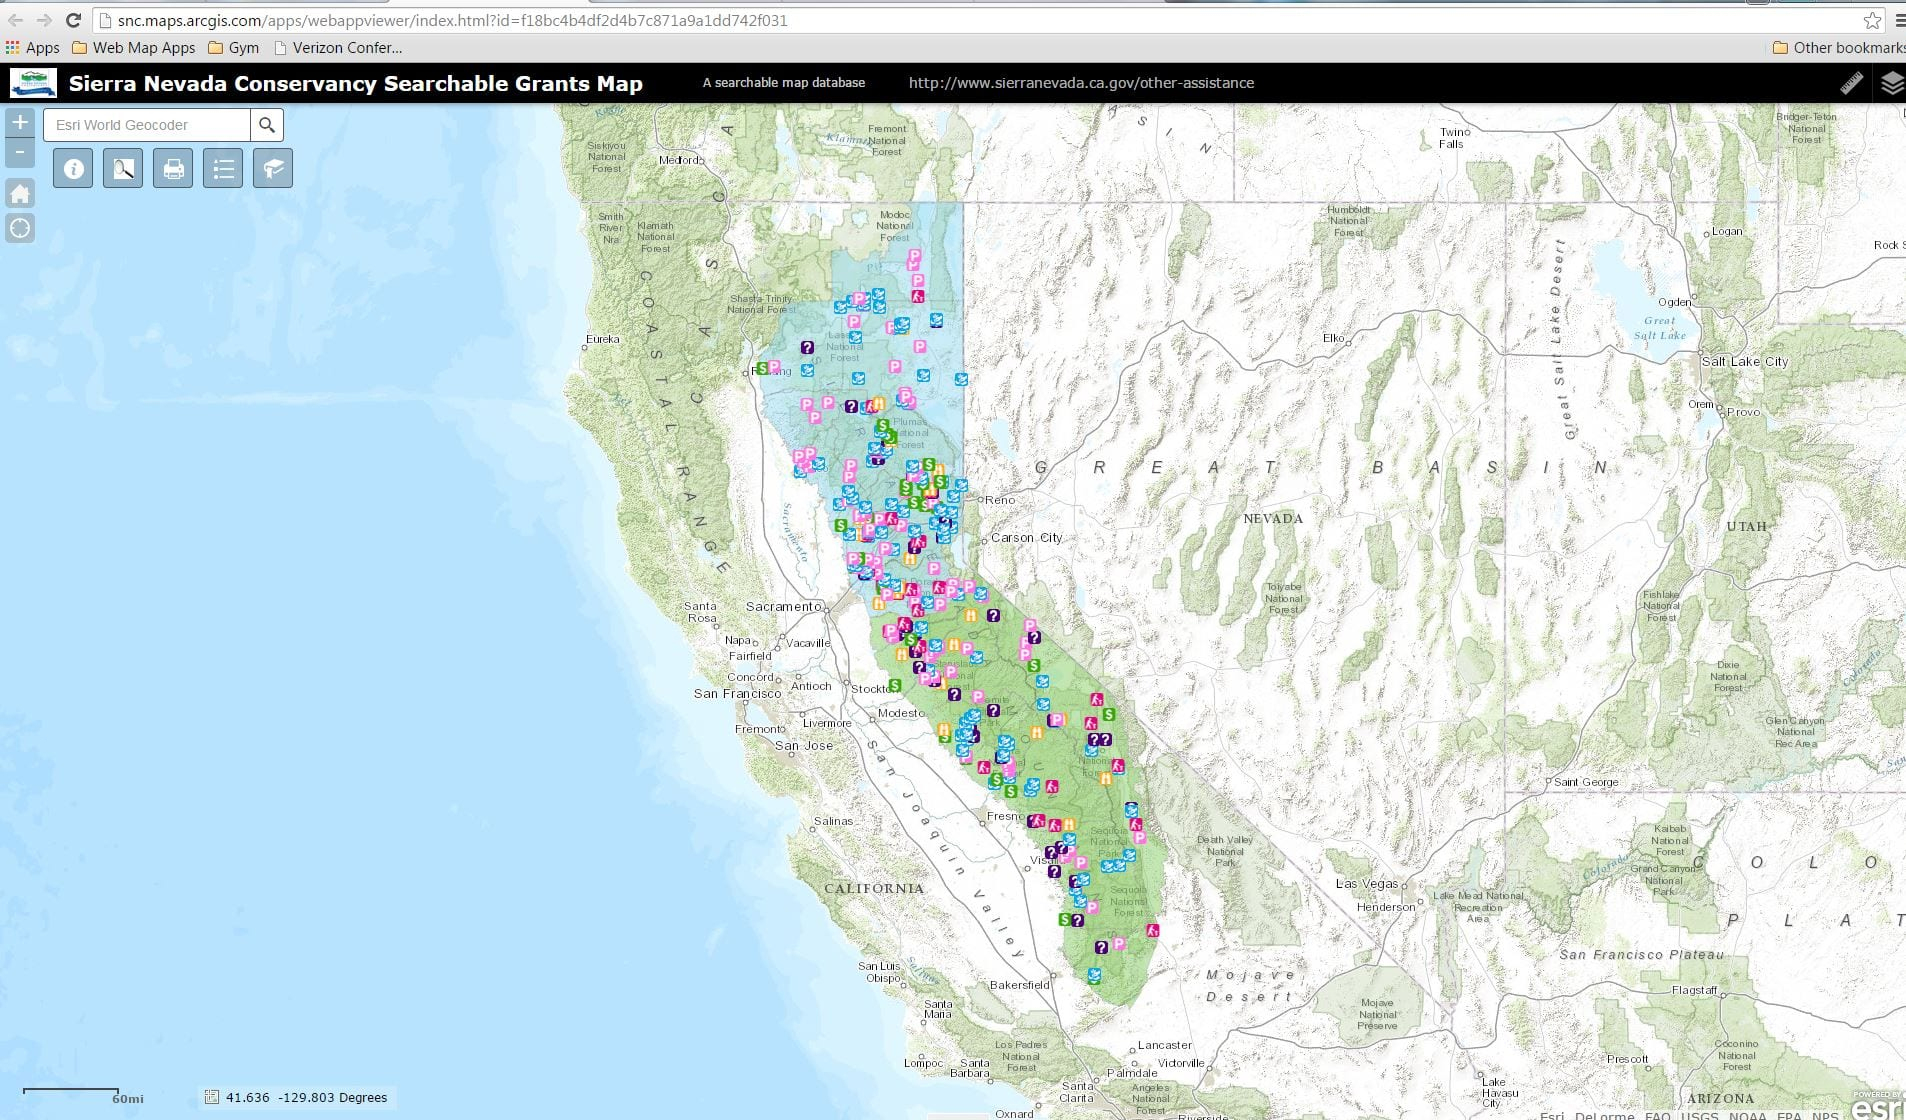Open the Print widget
1906x1120 pixels.
[x=173, y=169]
